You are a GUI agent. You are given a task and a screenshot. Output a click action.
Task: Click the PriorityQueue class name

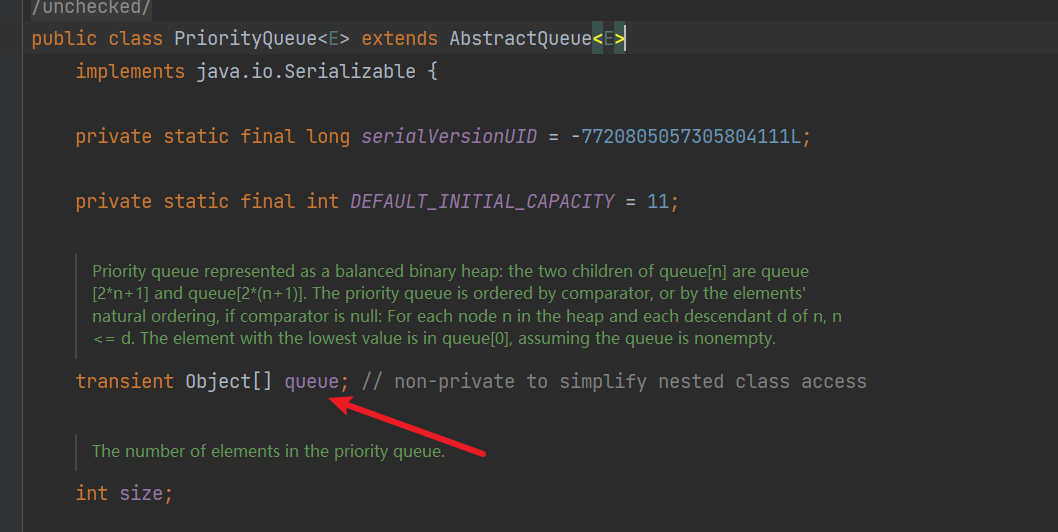point(245,39)
